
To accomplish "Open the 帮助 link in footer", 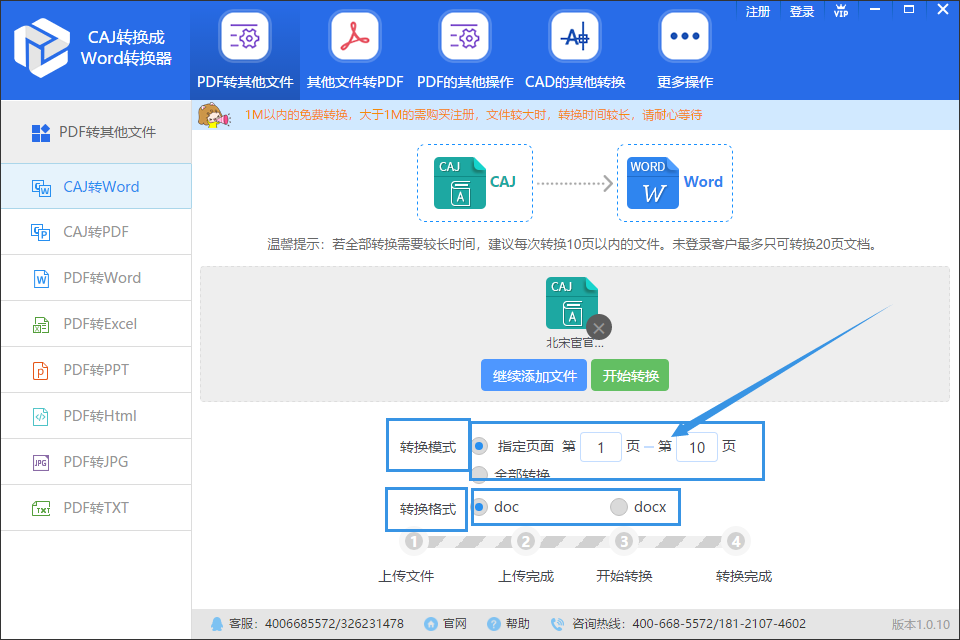I will click(x=517, y=624).
